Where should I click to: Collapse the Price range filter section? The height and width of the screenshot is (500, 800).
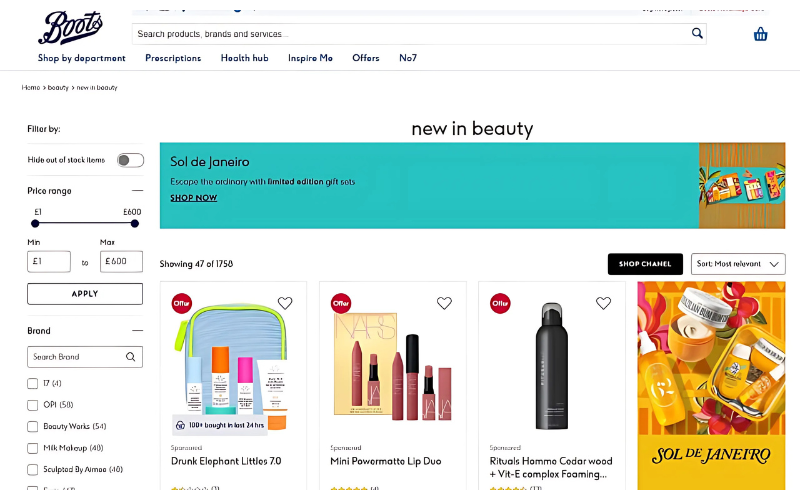[137, 190]
